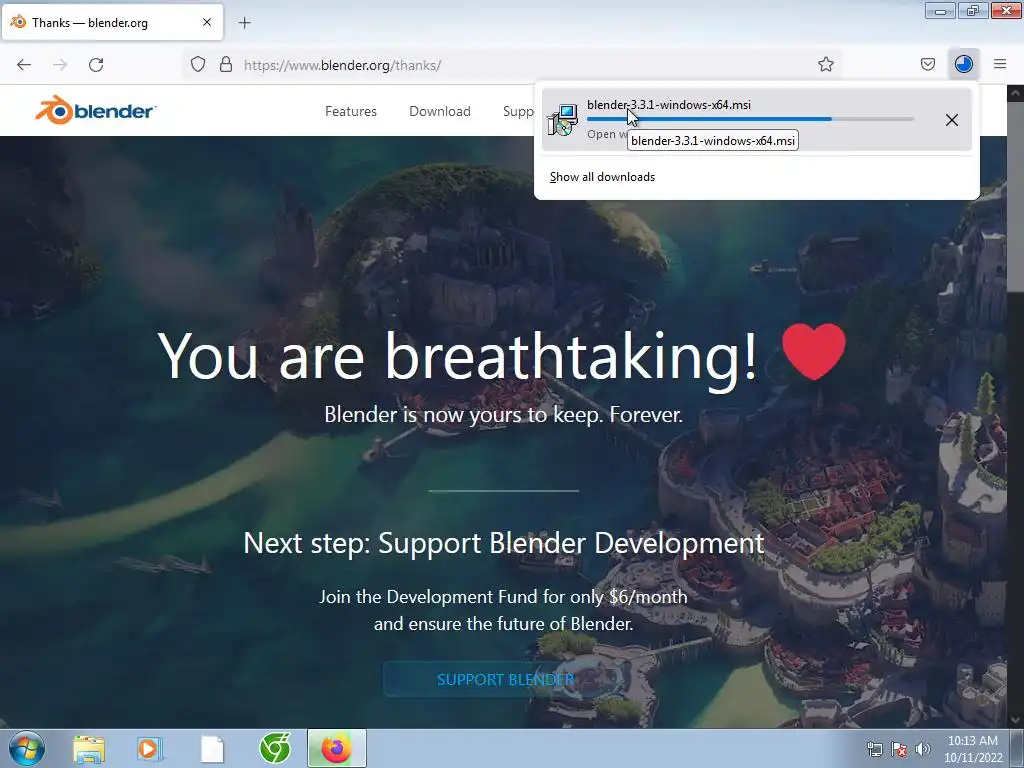Cancel the blender-3.3.1 msi download

(x=952, y=120)
